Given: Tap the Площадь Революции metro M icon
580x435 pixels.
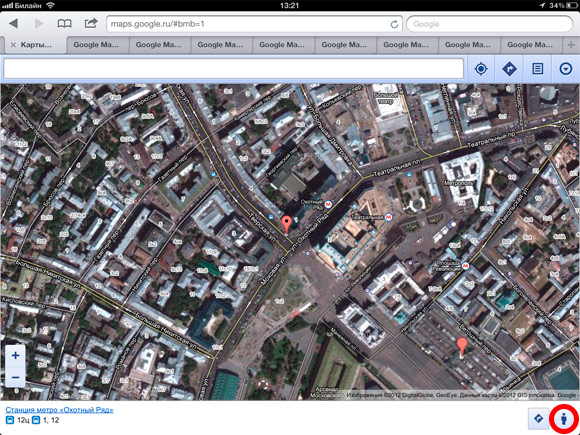Looking at the screenshot, I should click(x=465, y=266).
